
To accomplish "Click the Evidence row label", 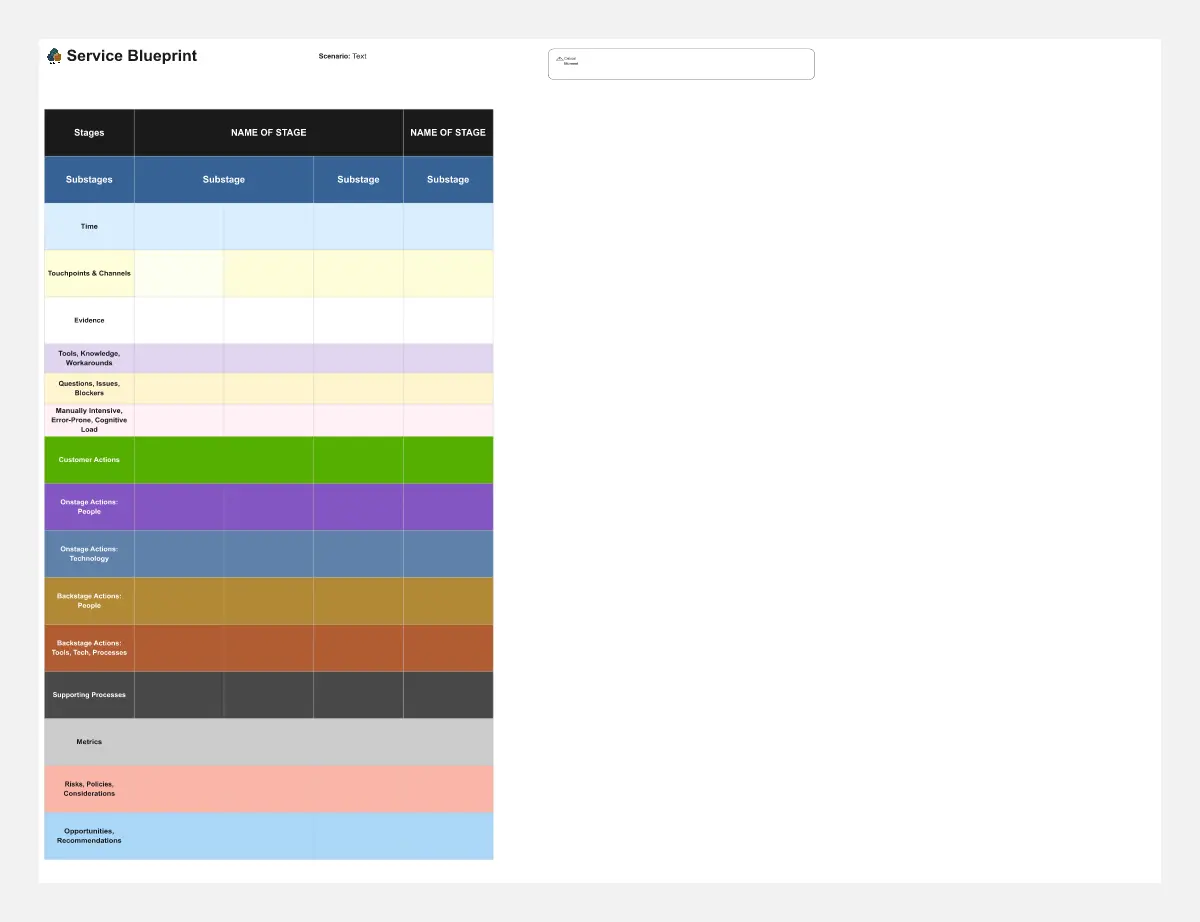I will [x=89, y=320].
